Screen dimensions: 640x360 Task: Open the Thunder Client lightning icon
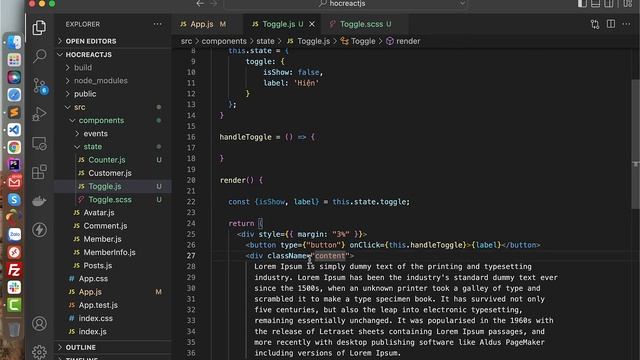[39, 230]
